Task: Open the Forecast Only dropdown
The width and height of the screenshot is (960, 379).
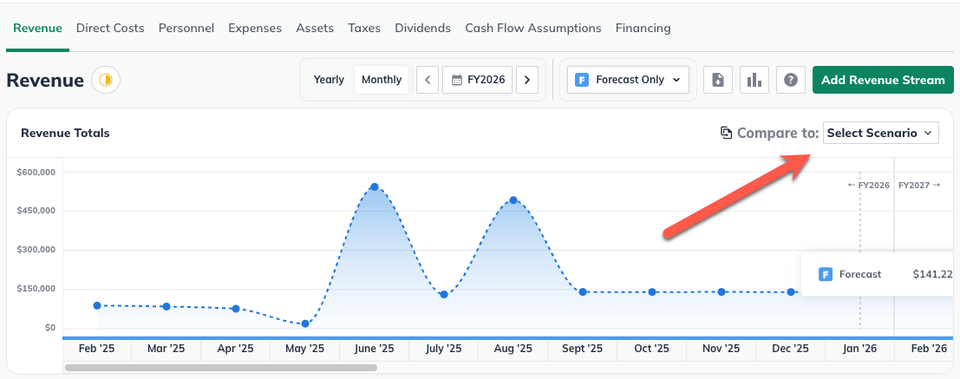Action: click(628, 80)
